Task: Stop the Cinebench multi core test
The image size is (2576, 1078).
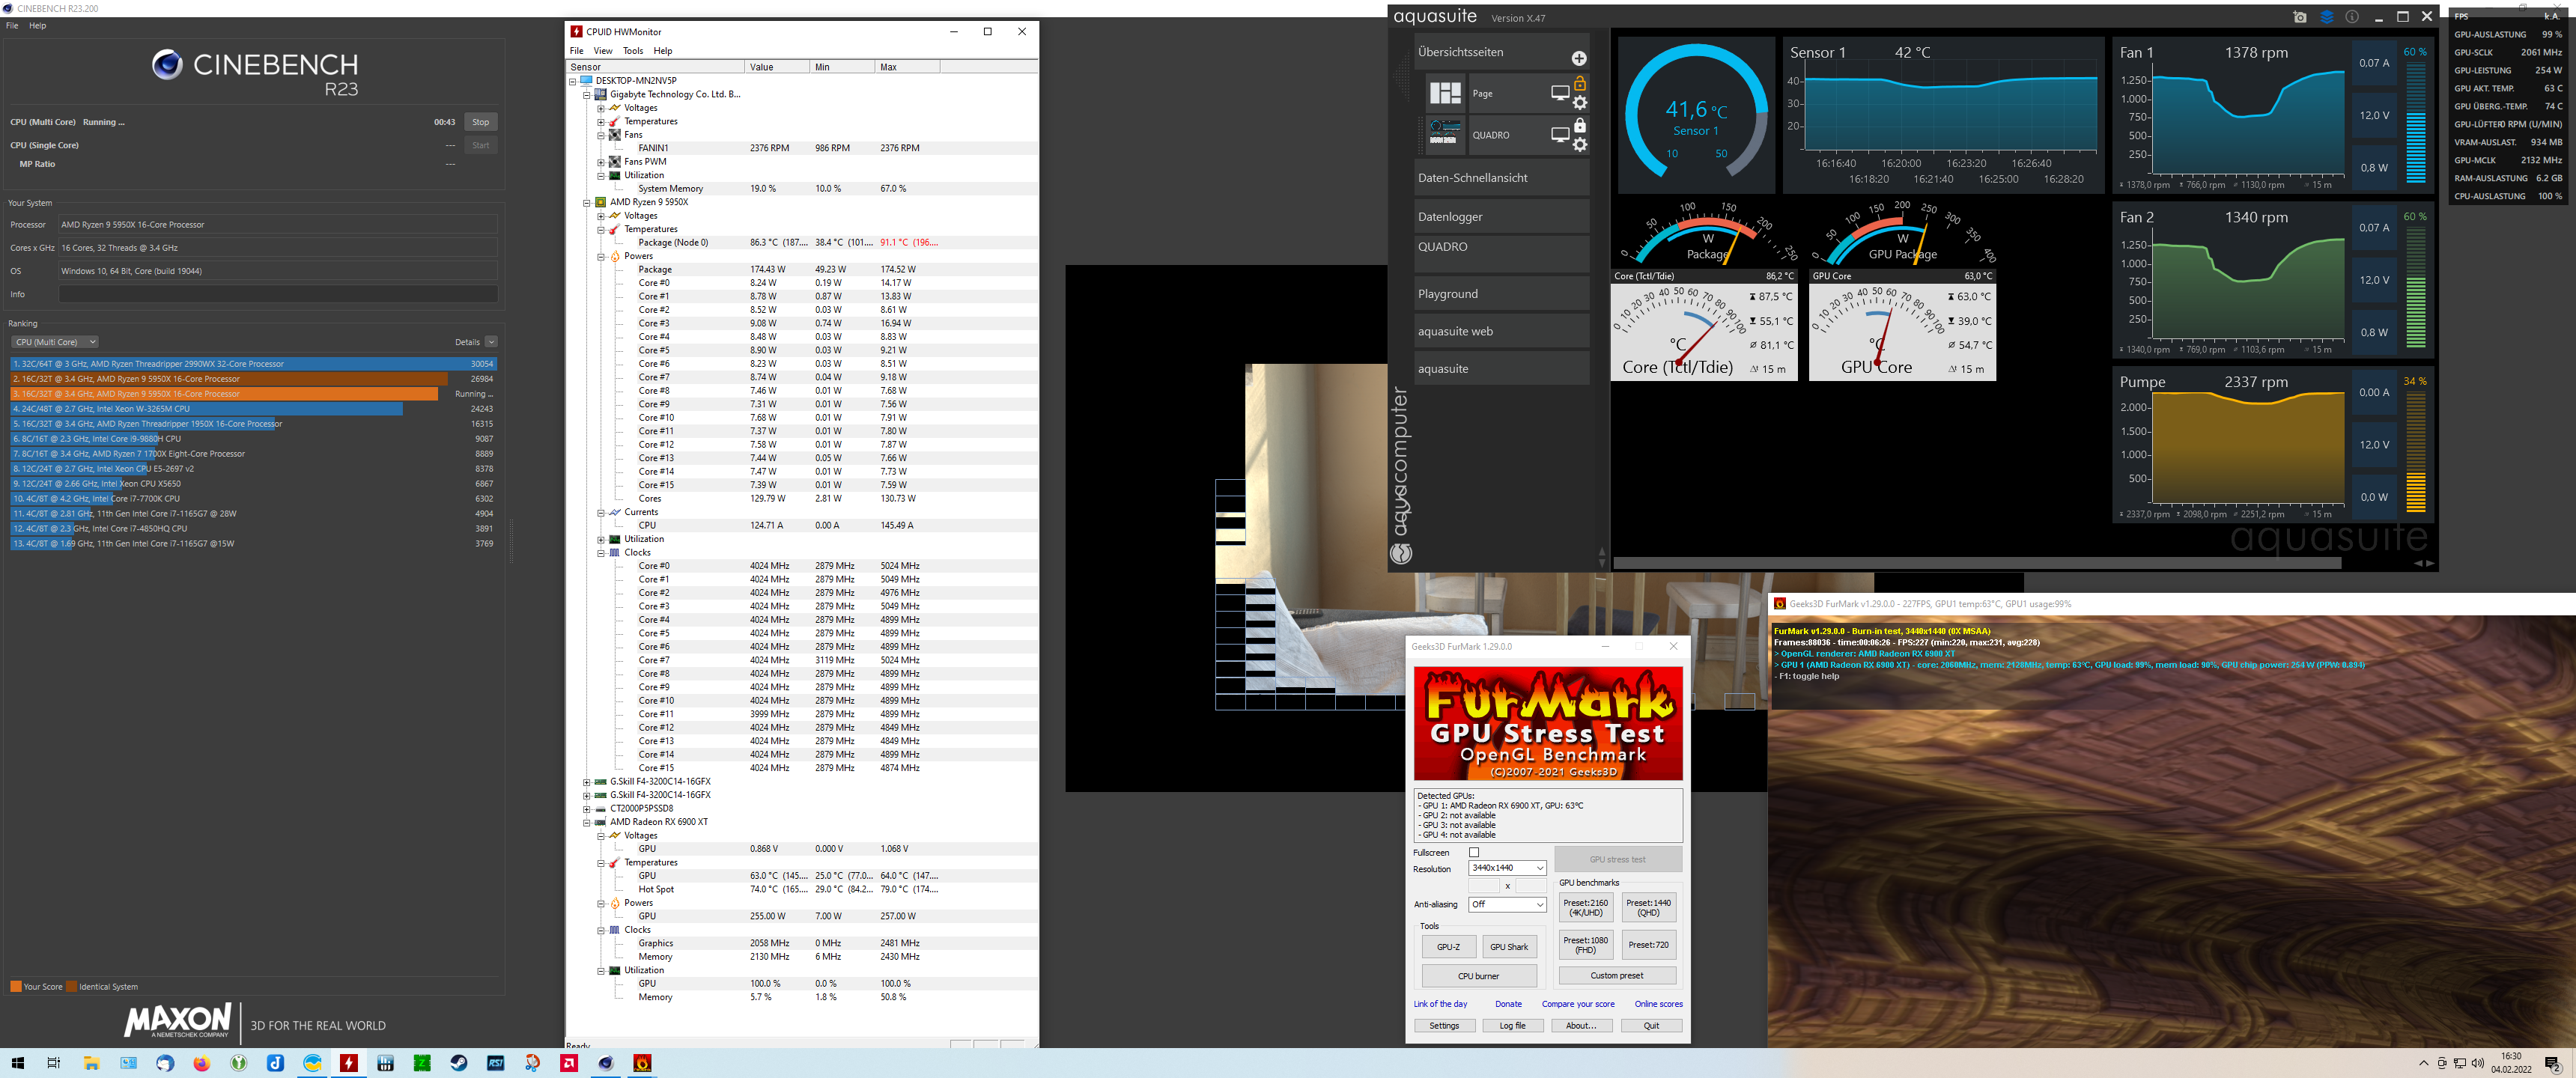Action: coord(480,122)
